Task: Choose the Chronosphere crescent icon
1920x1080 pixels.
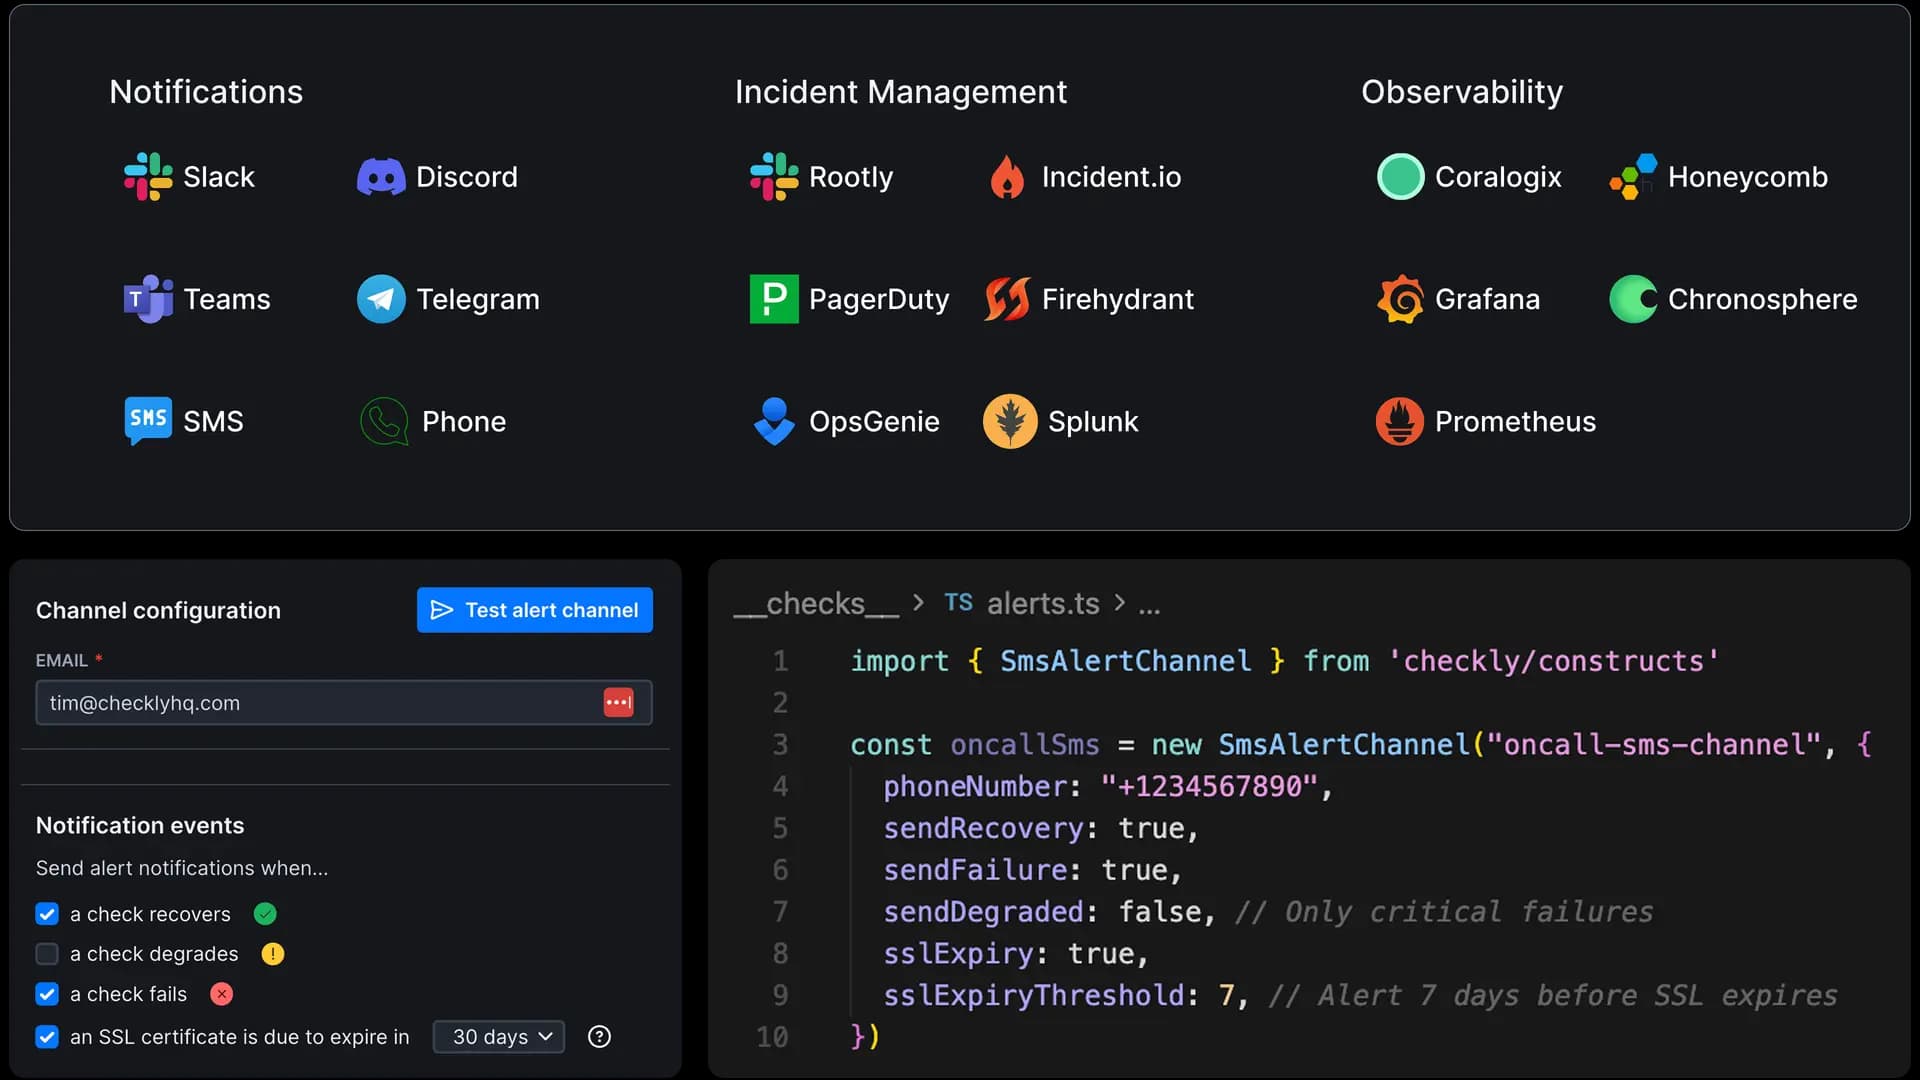Action: click(x=1633, y=299)
